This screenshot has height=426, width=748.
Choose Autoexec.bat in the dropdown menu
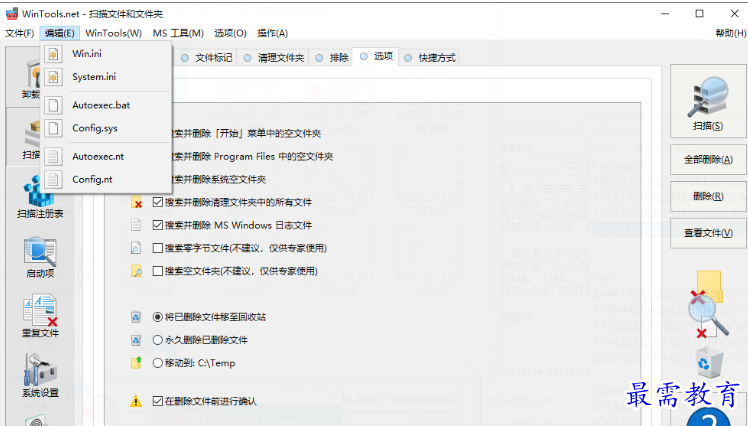click(x=106, y=105)
